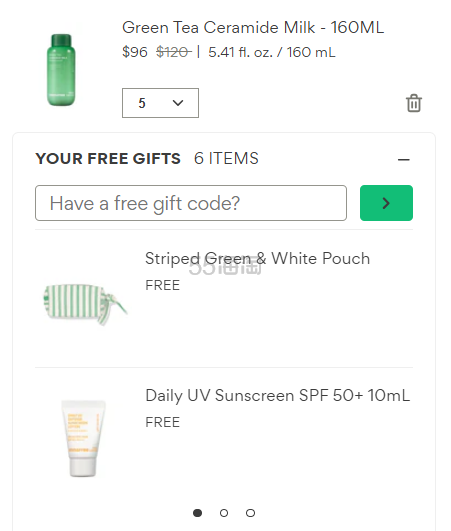
Task: Click the FREE label under striped pouch
Action: [x=163, y=285]
